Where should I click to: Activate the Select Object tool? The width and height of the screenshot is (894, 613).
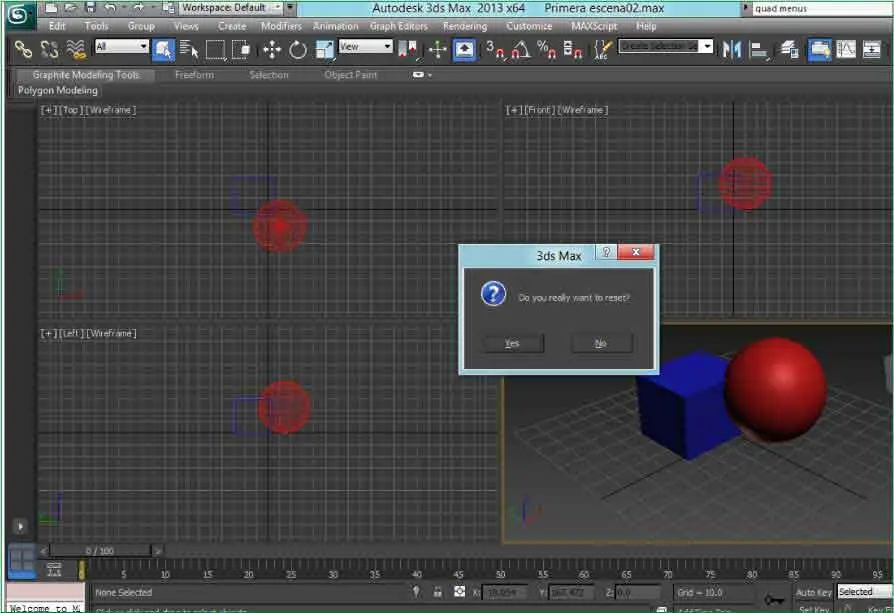coord(163,50)
